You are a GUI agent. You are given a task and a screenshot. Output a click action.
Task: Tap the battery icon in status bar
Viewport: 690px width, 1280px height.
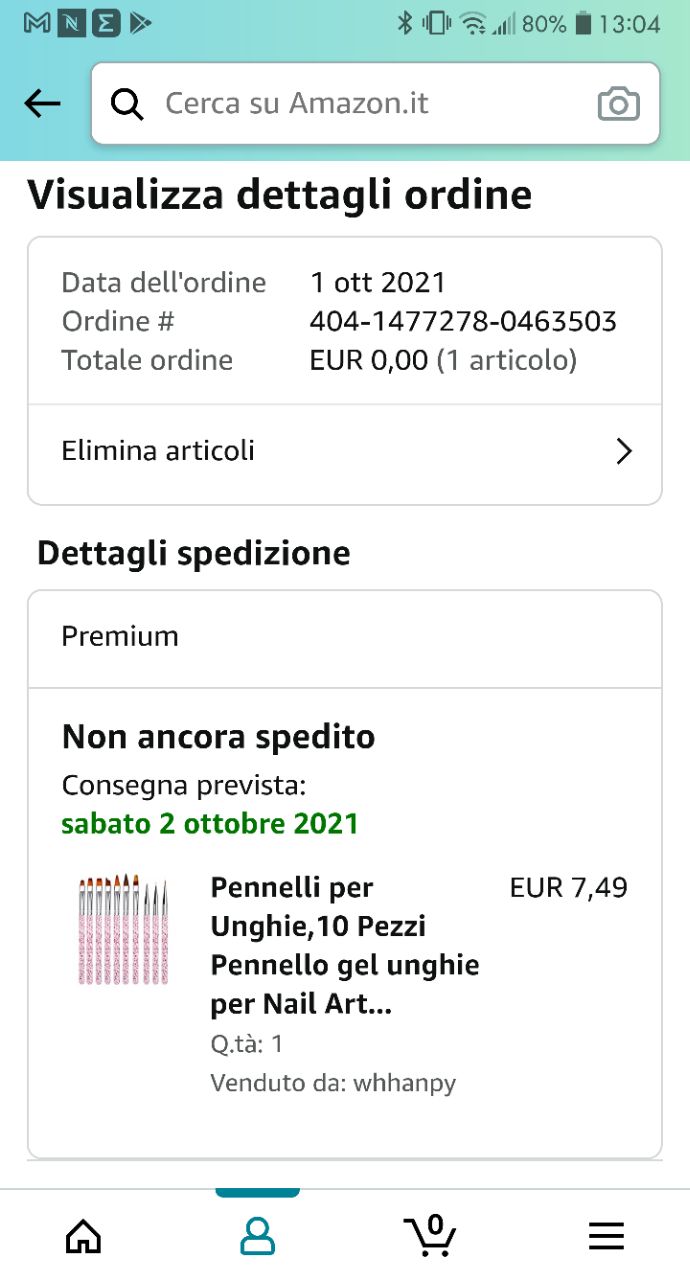pos(584,23)
